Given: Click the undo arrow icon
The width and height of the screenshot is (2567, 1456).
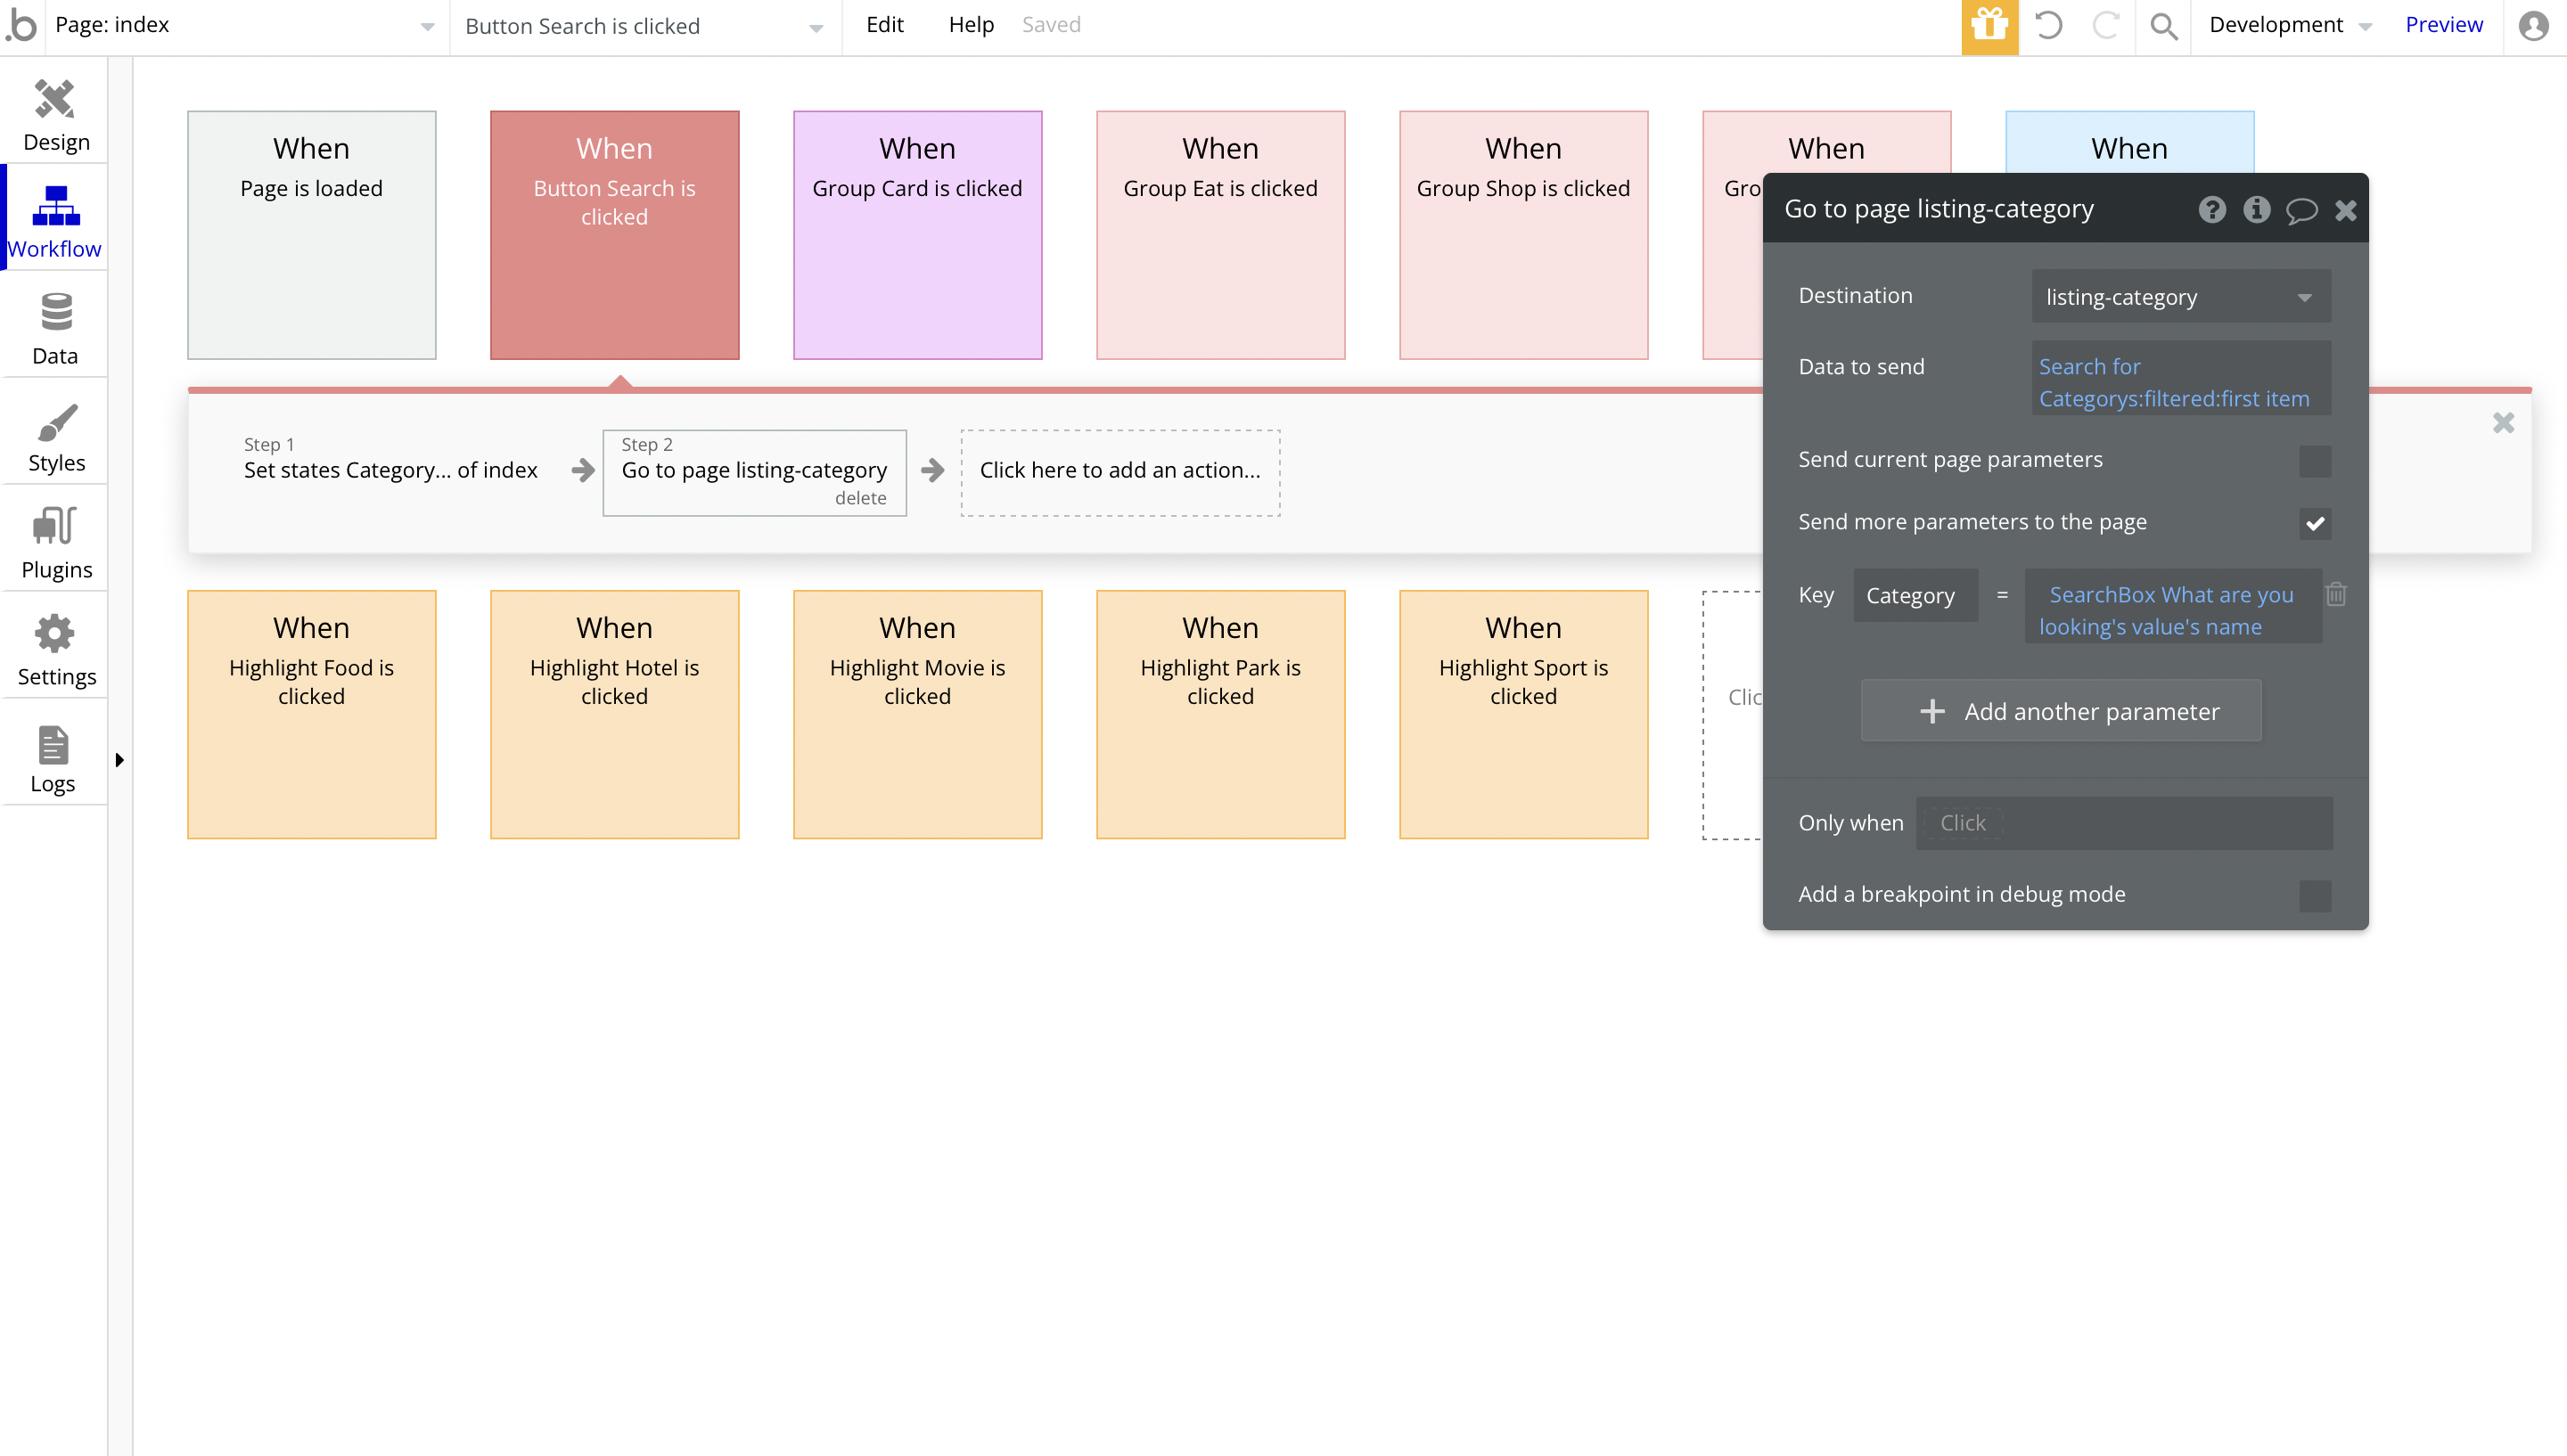Looking at the screenshot, I should click(x=2048, y=26).
